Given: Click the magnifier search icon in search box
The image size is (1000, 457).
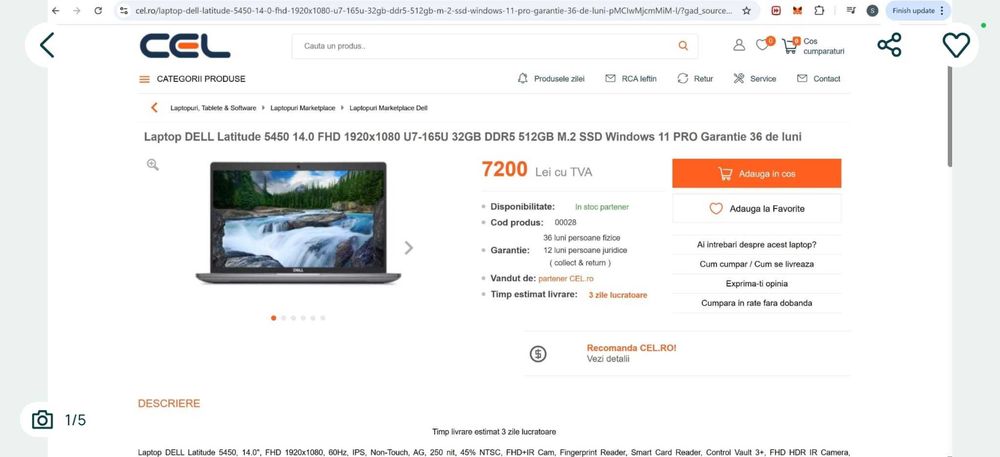Looking at the screenshot, I should [683, 46].
